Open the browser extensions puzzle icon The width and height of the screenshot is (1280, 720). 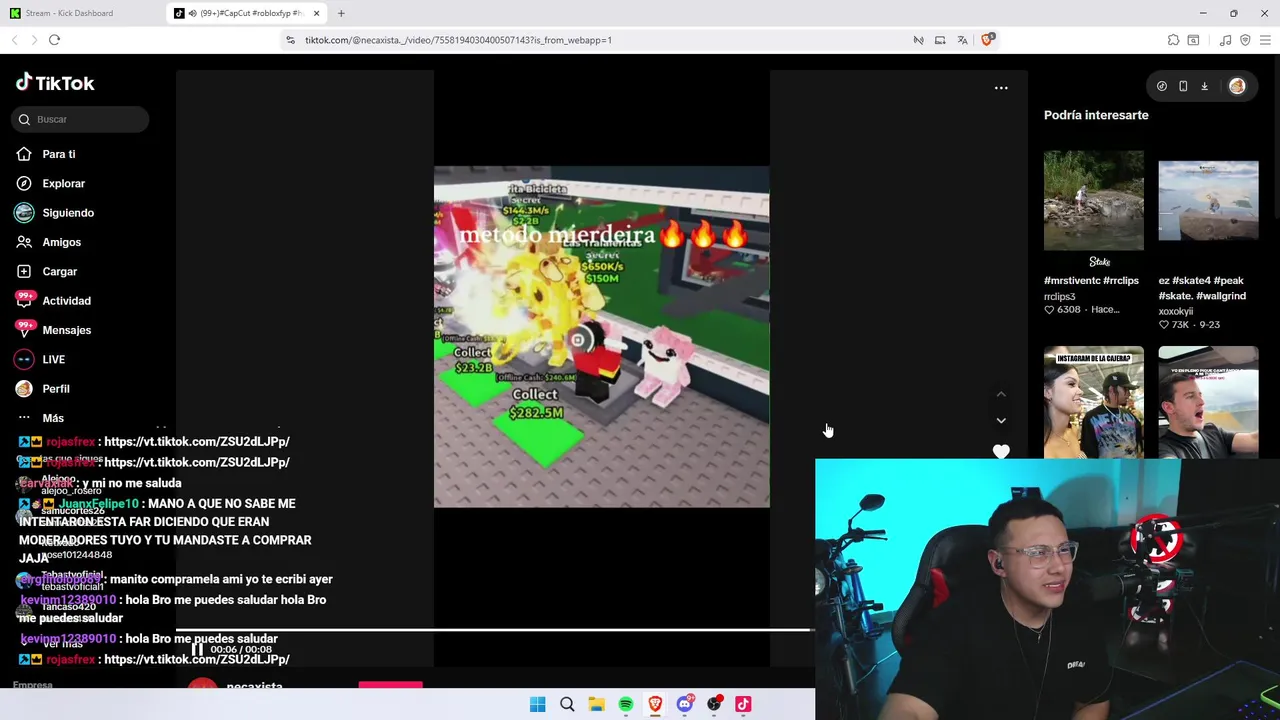1173,40
